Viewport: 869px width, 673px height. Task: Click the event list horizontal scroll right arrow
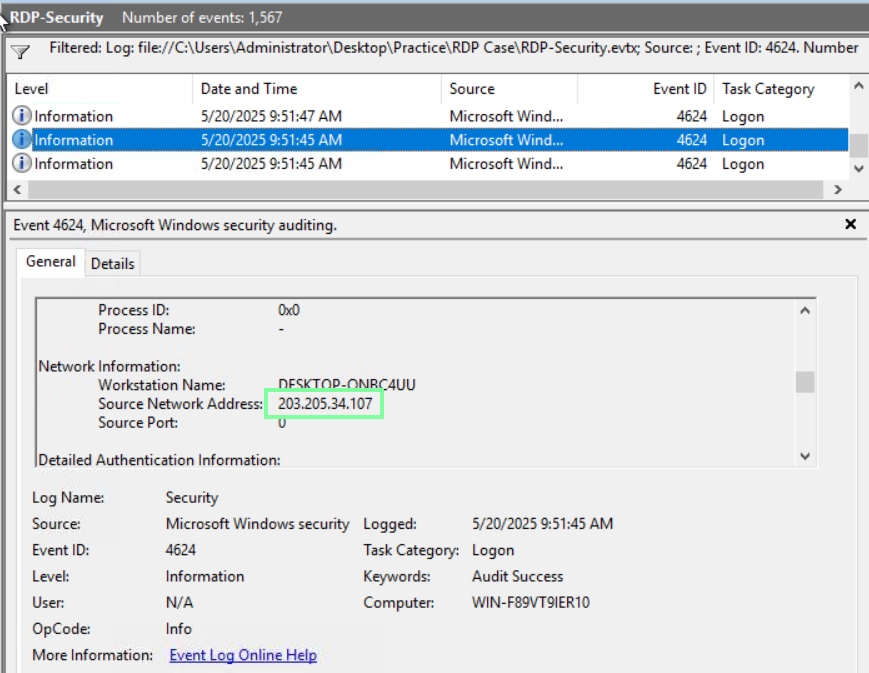coord(837,189)
